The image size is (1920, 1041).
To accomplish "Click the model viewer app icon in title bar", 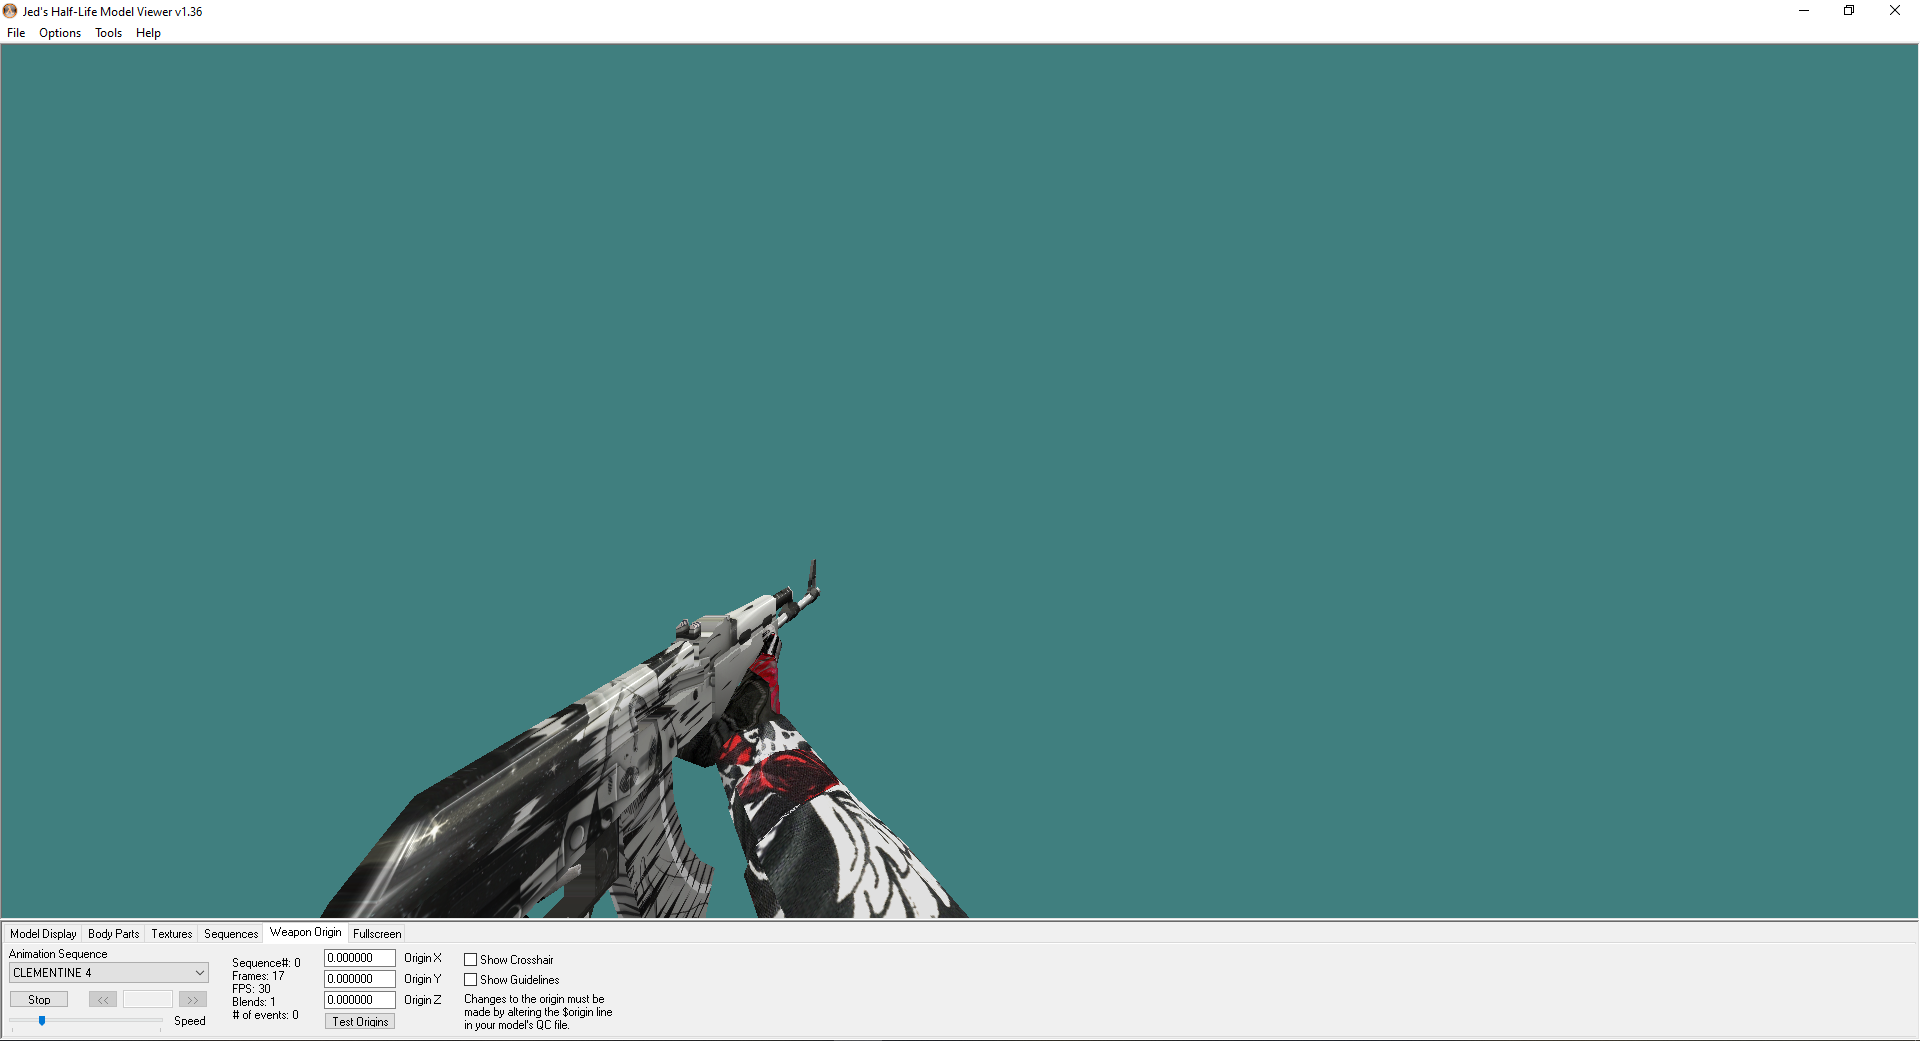I will tap(10, 11).
